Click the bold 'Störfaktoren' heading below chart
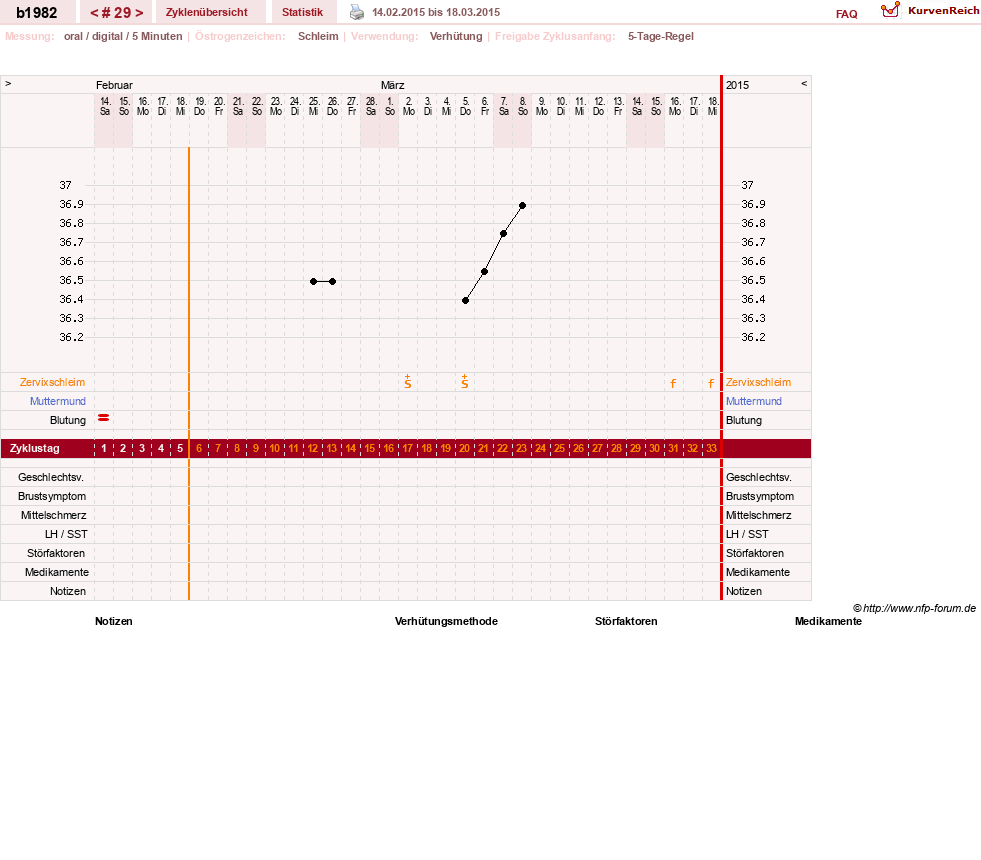Image resolution: width=981 pixels, height=860 pixels. (x=626, y=621)
